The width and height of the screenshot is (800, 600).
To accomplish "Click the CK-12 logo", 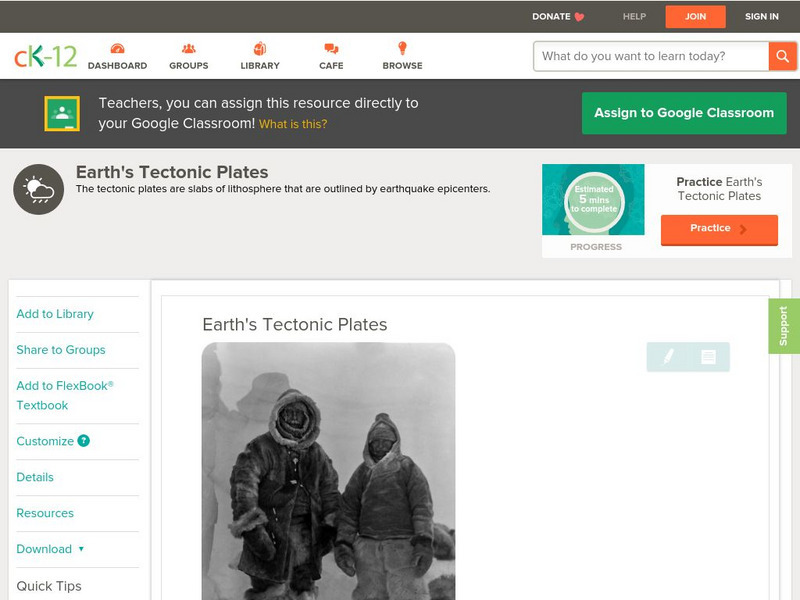I will pyautogui.click(x=45, y=56).
